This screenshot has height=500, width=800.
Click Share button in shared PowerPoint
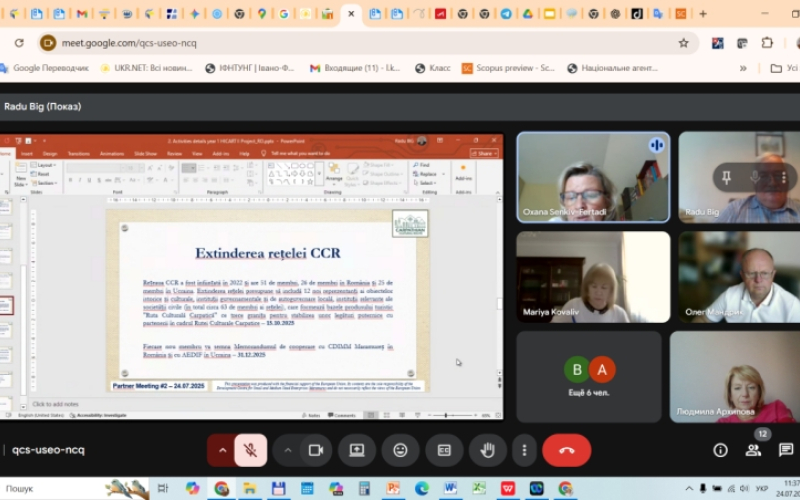[484, 154]
